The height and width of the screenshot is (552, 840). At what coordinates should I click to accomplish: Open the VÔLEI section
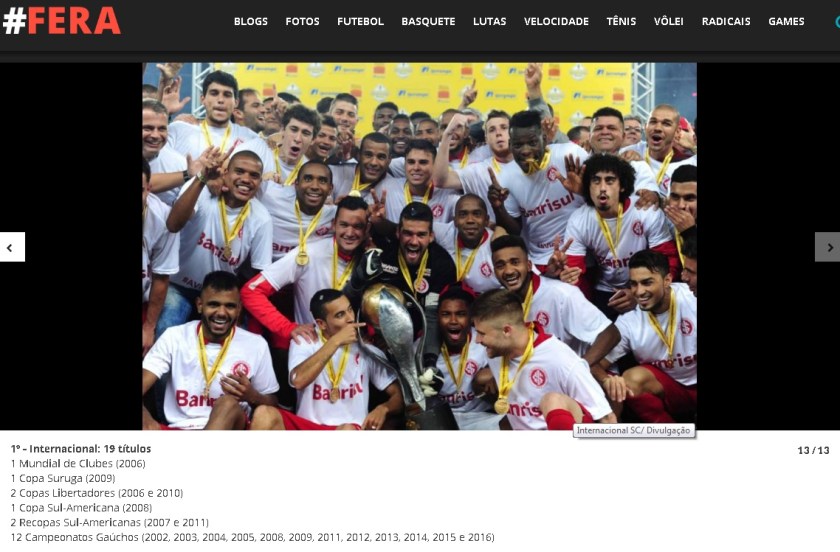(x=669, y=21)
